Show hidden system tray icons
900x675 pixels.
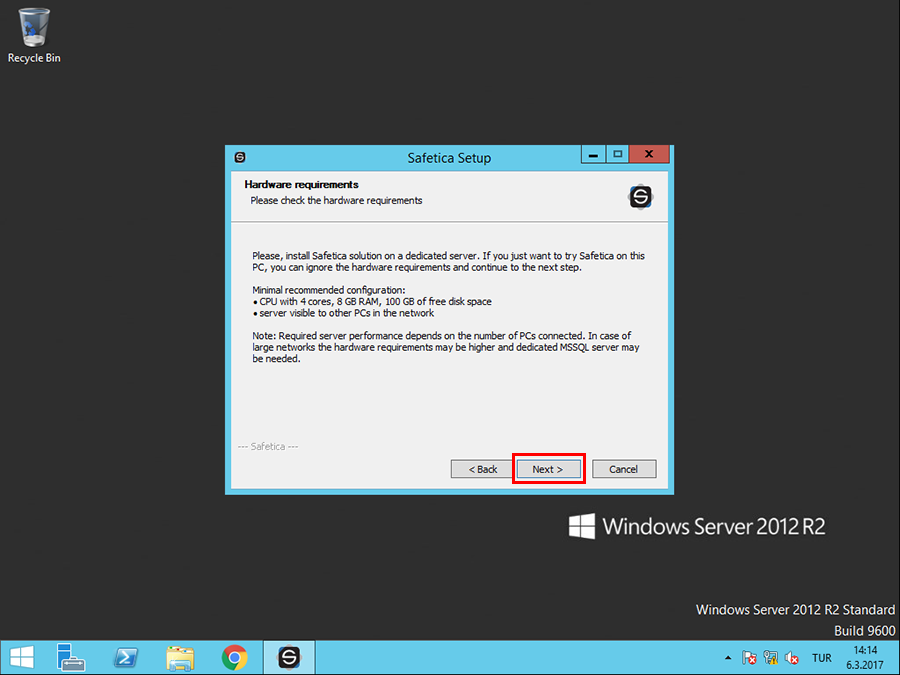728,658
